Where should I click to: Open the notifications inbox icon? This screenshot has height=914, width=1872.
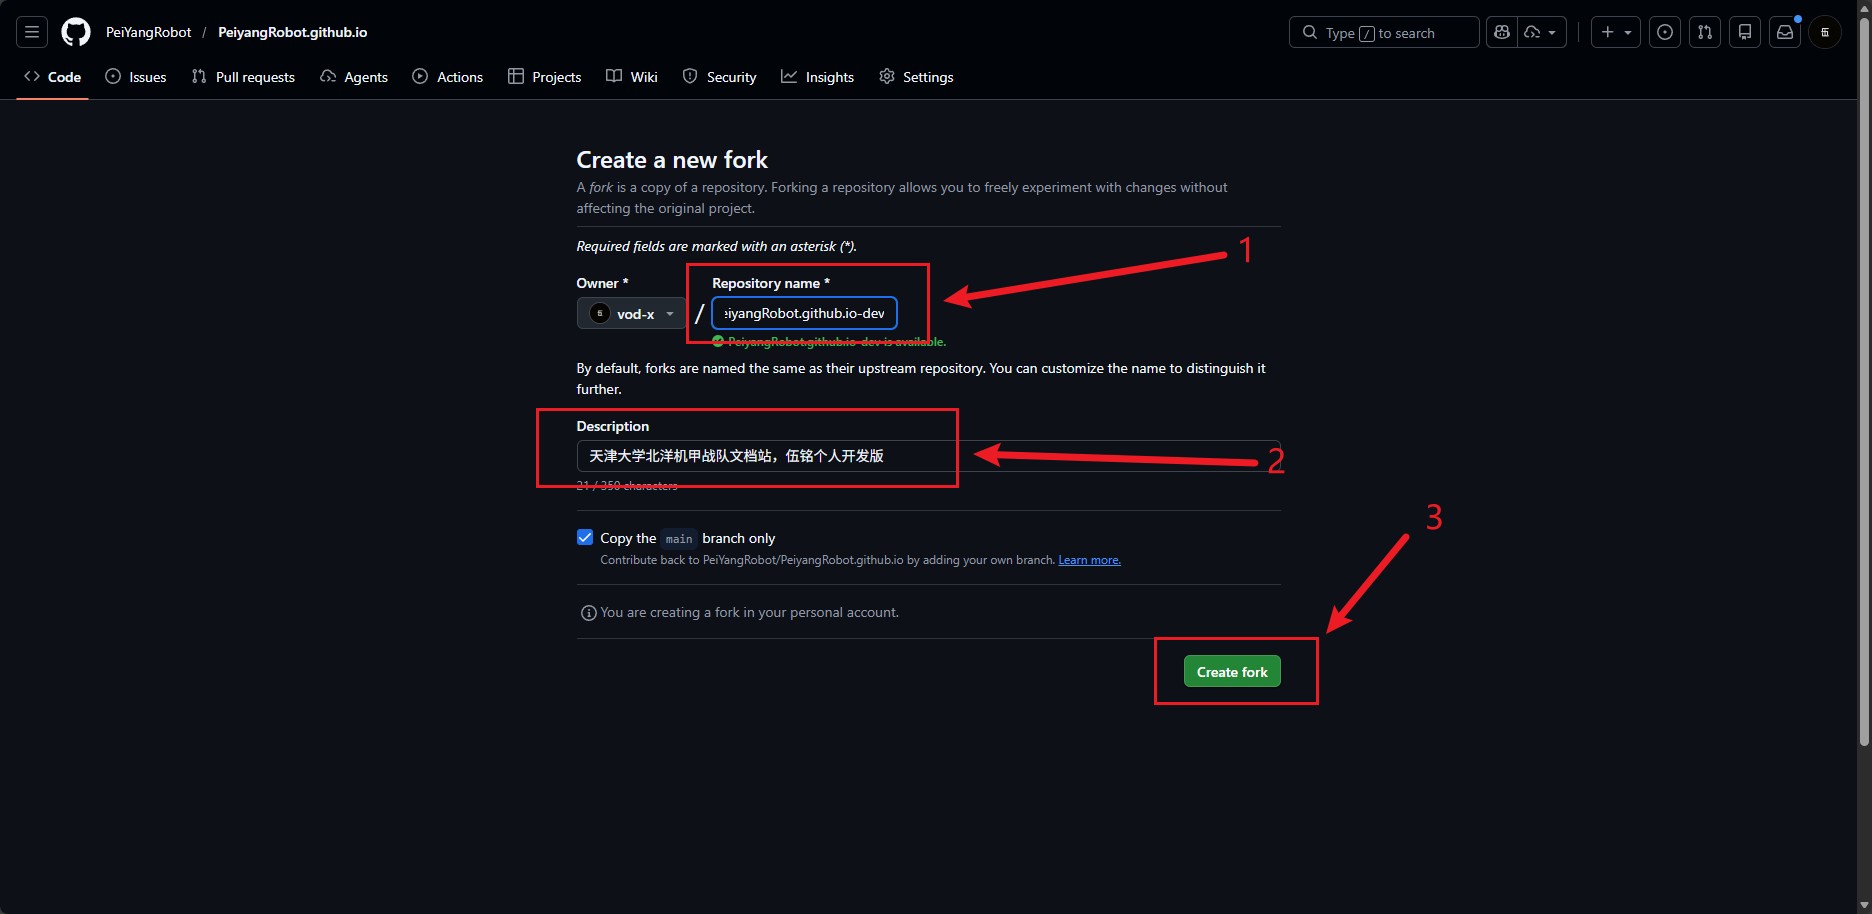[x=1784, y=32]
